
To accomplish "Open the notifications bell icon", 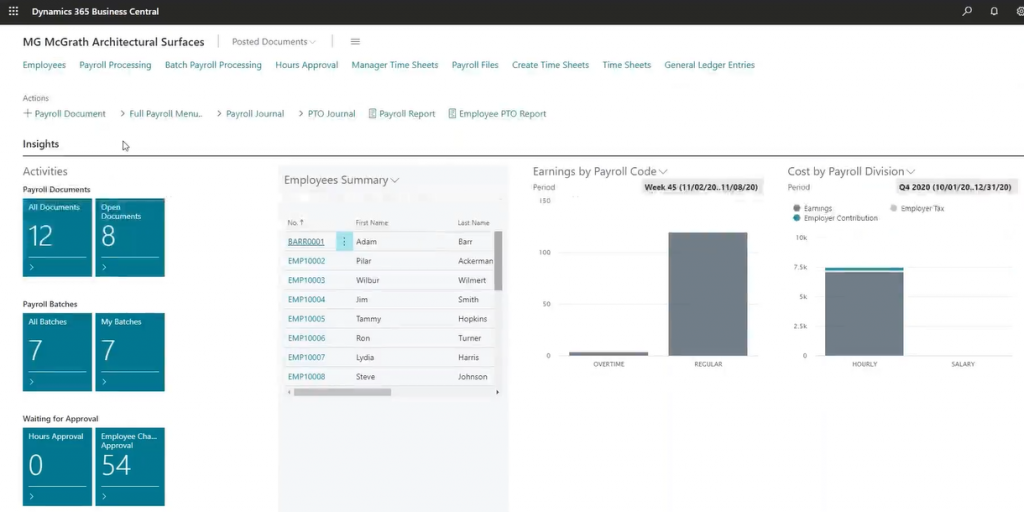I will click(x=994, y=11).
